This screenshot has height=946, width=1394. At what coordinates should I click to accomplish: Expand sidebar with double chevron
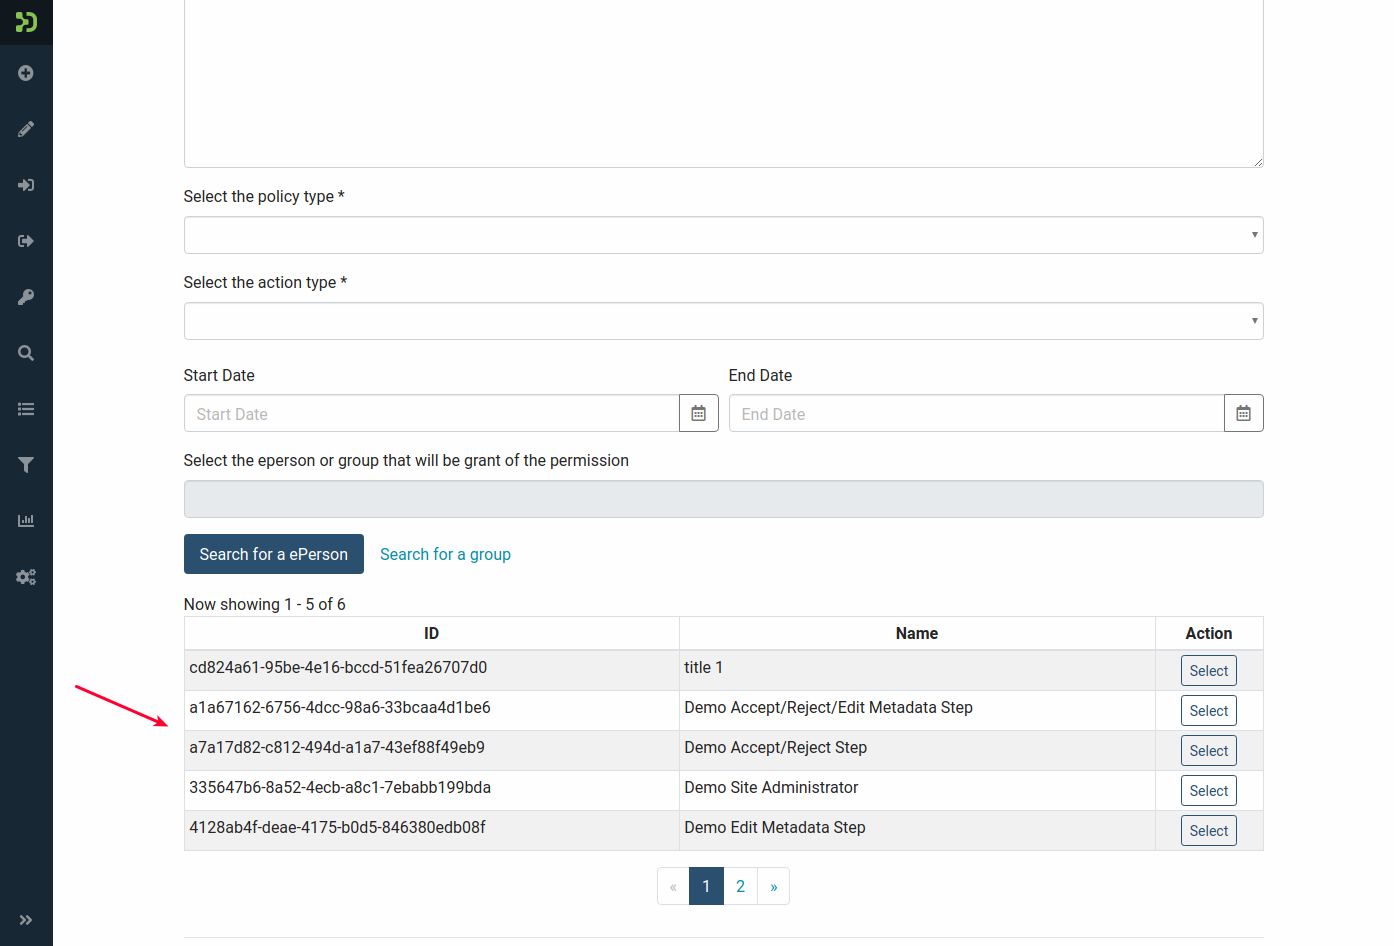tap(26, 920)
